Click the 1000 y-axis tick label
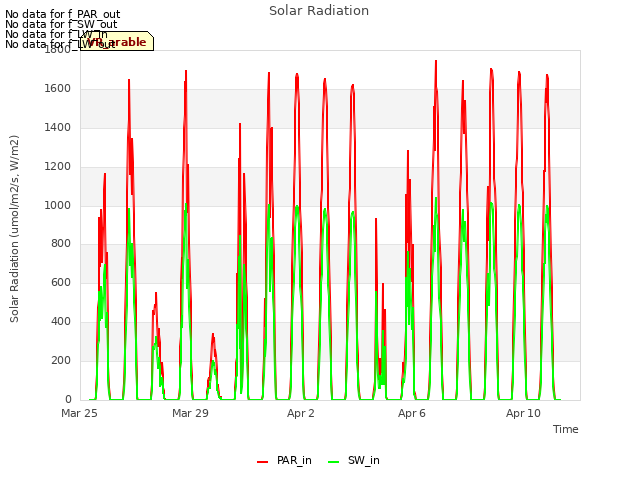 coord(58,205)
